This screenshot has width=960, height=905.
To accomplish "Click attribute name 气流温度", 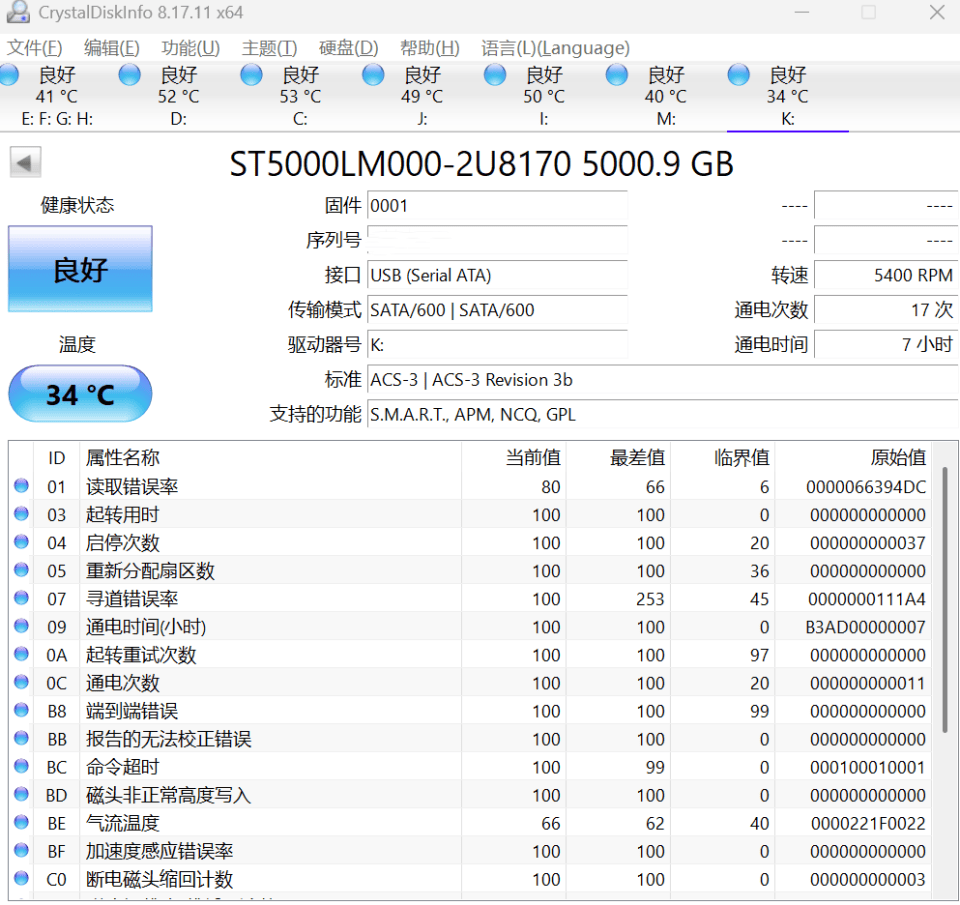I will click(x=122, y=824).
